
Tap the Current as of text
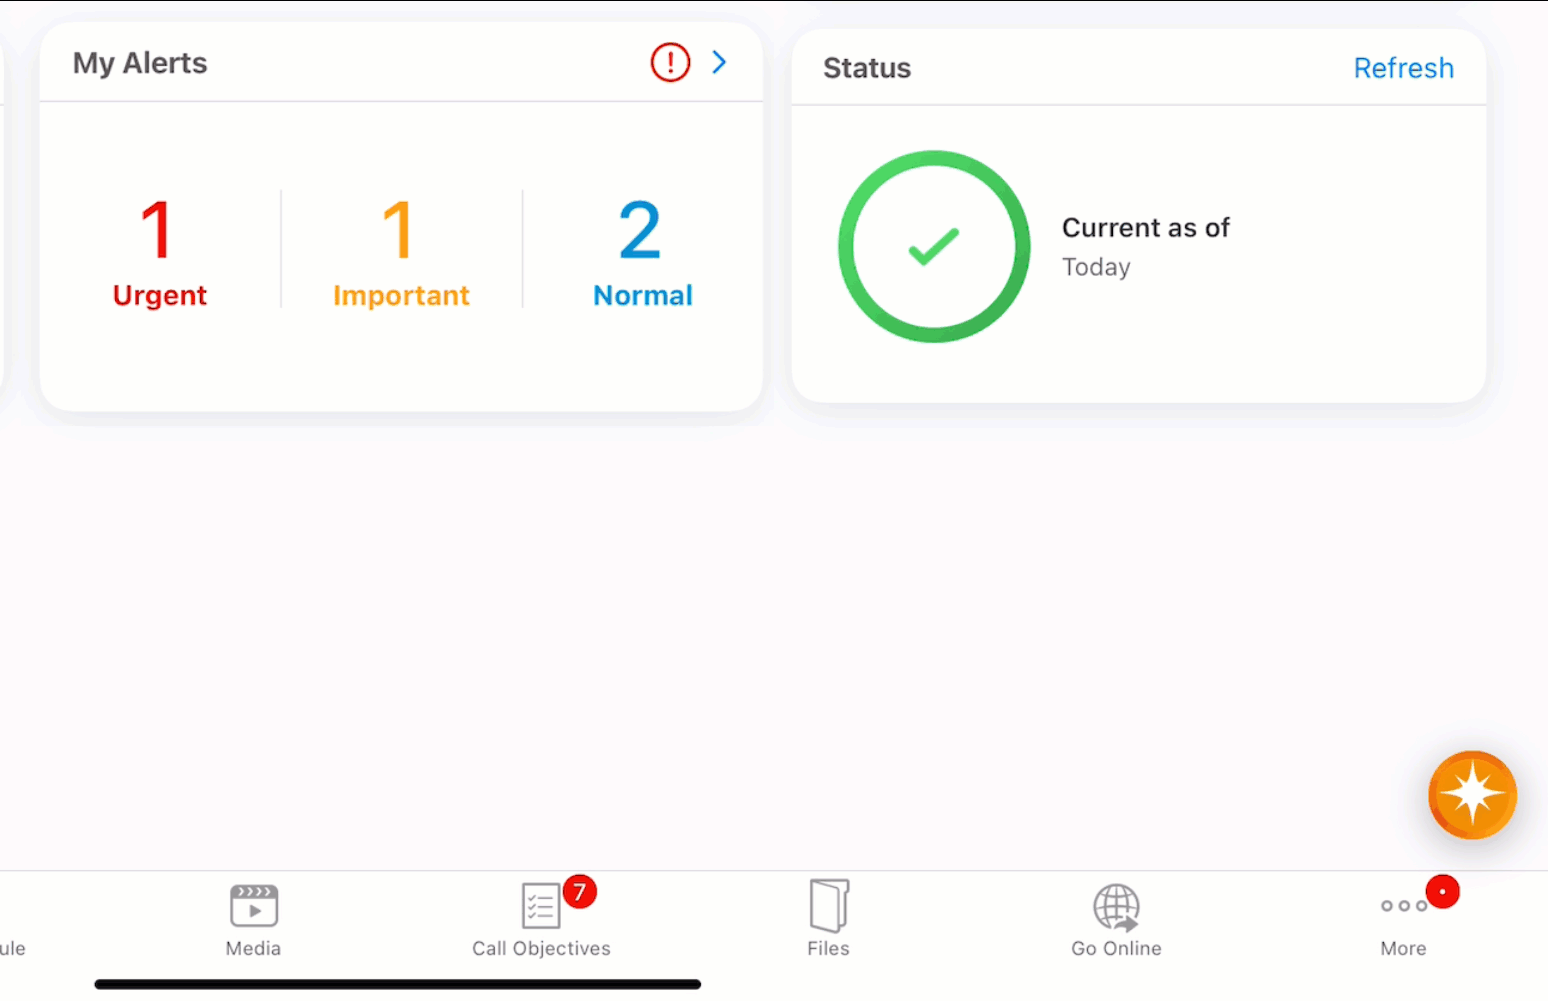[1145, 228]
